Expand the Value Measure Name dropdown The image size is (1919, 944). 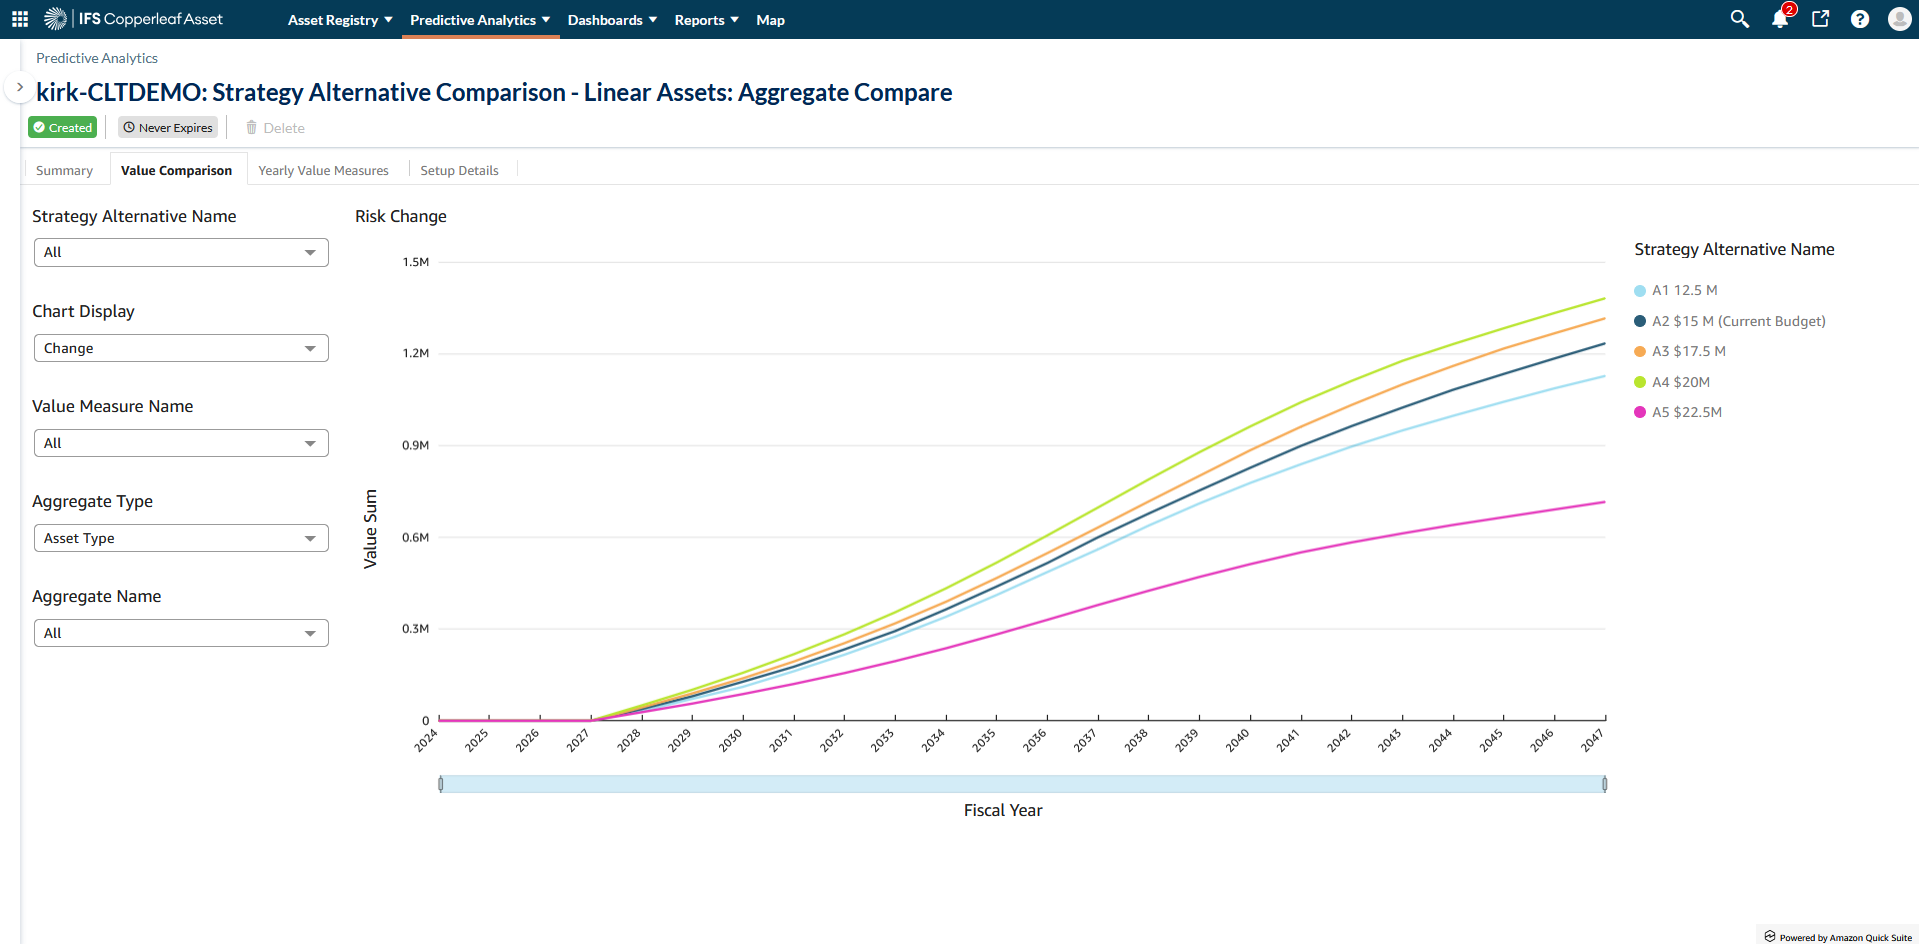[x=181, y=443]
